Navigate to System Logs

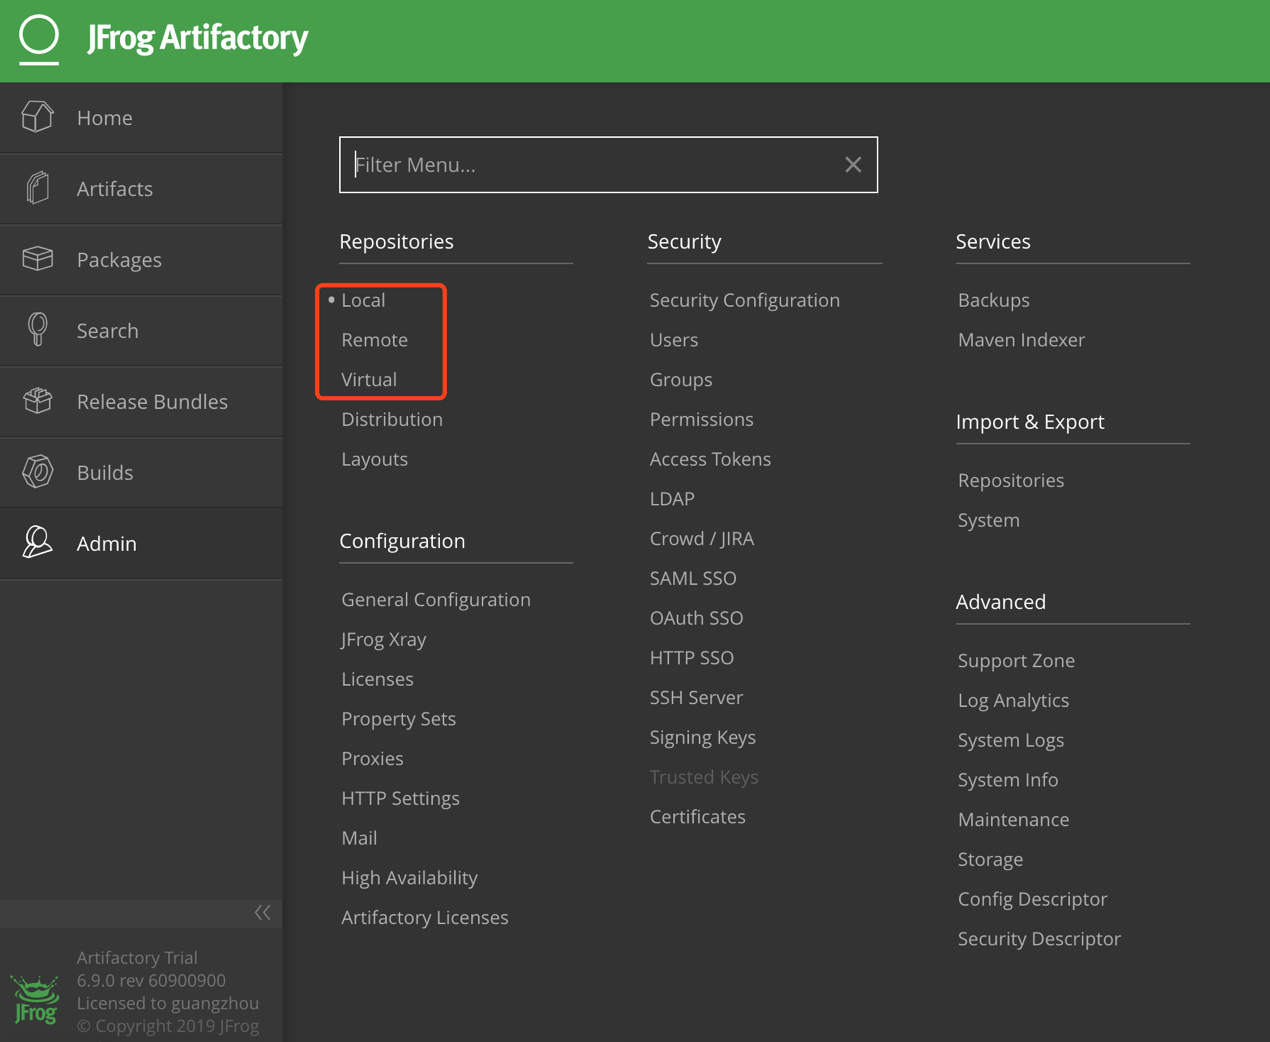pos(1010,740)
